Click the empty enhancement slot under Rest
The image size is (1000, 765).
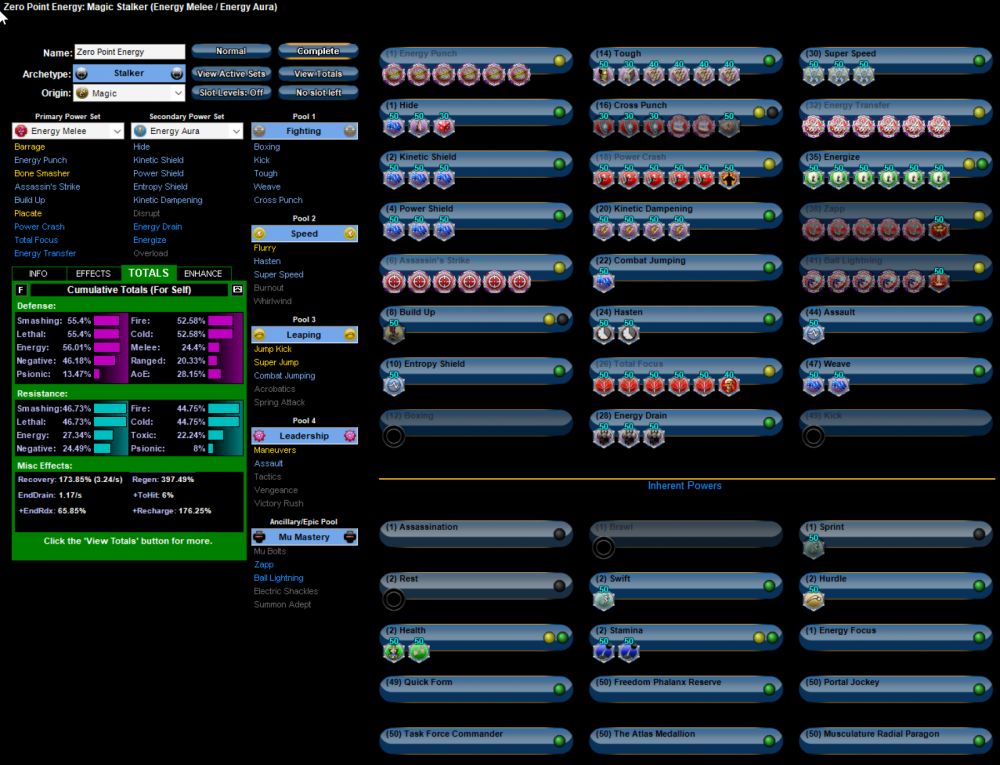click(x=393, y=598)
